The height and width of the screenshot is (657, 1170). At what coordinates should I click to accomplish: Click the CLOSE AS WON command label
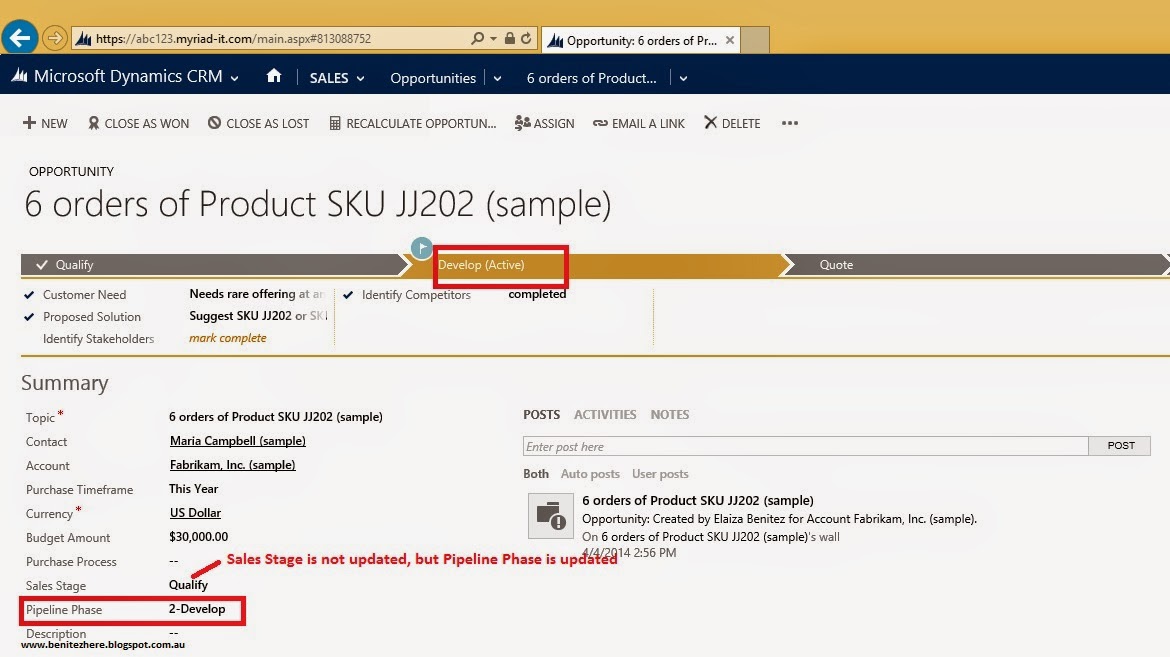pos(146,124)
